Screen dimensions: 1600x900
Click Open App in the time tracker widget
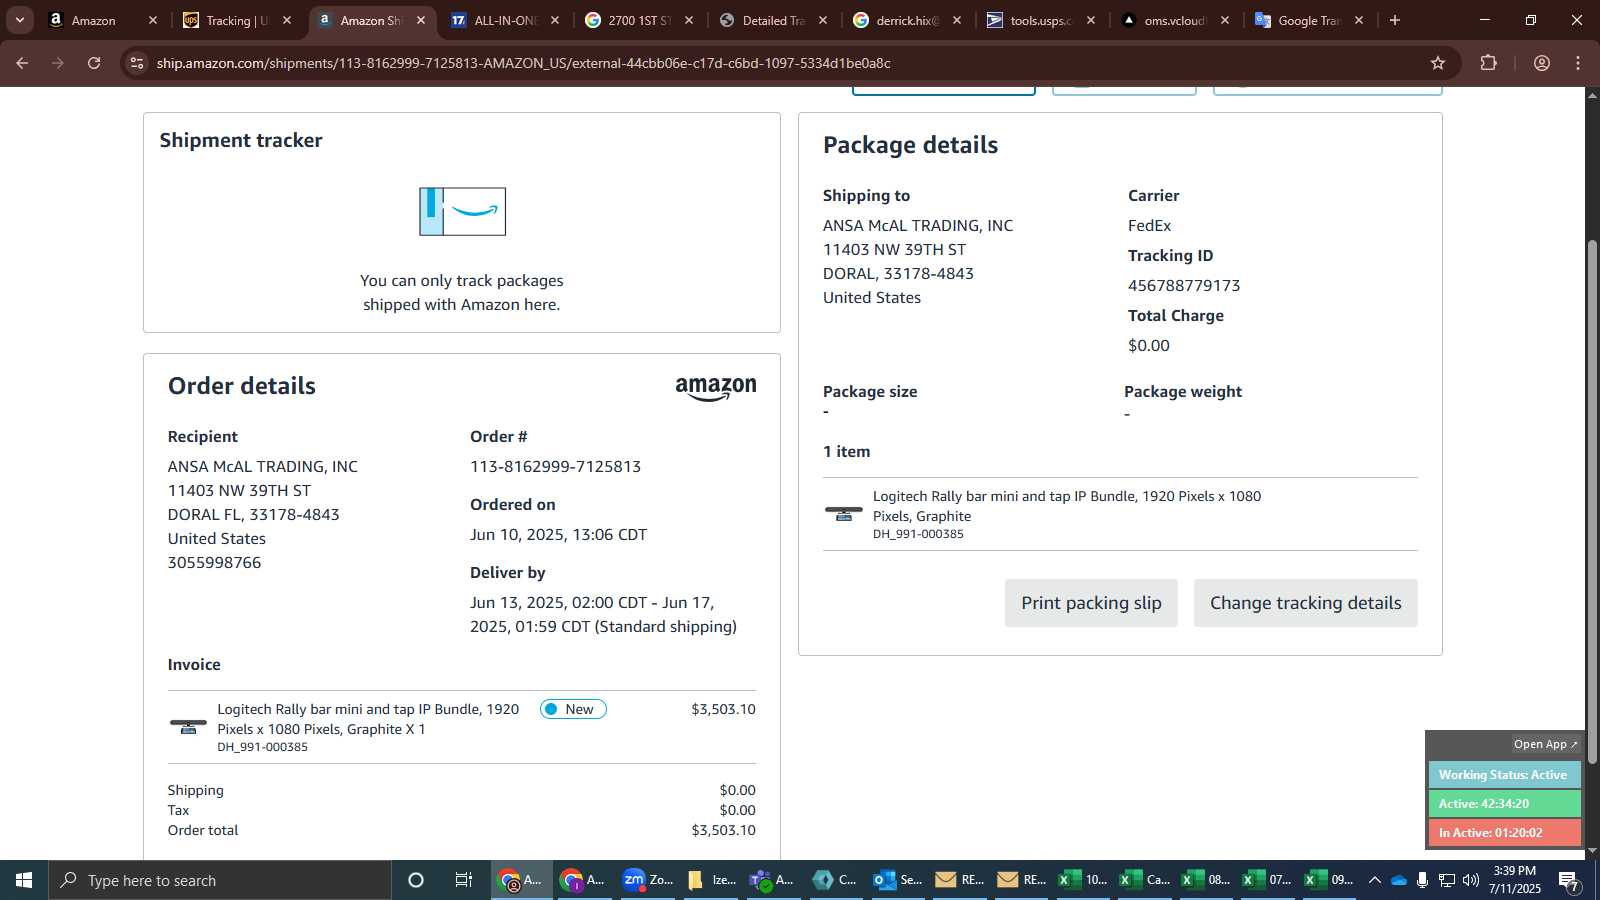(x=1545, y=744)
